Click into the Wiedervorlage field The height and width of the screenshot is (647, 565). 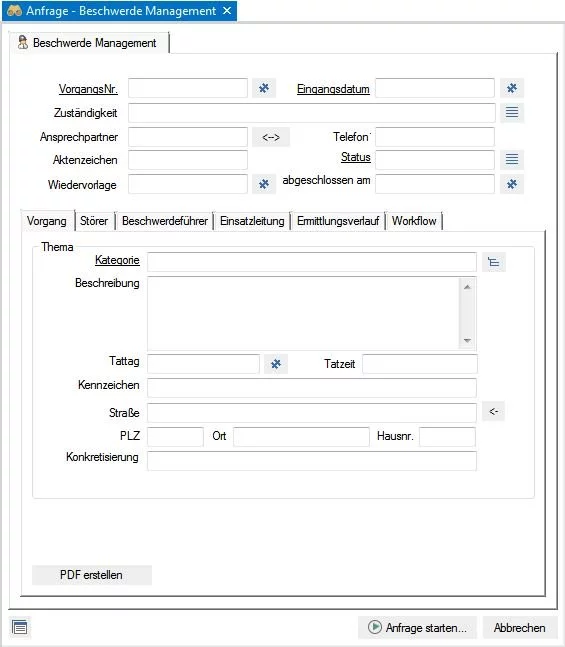tap(188, 184)
